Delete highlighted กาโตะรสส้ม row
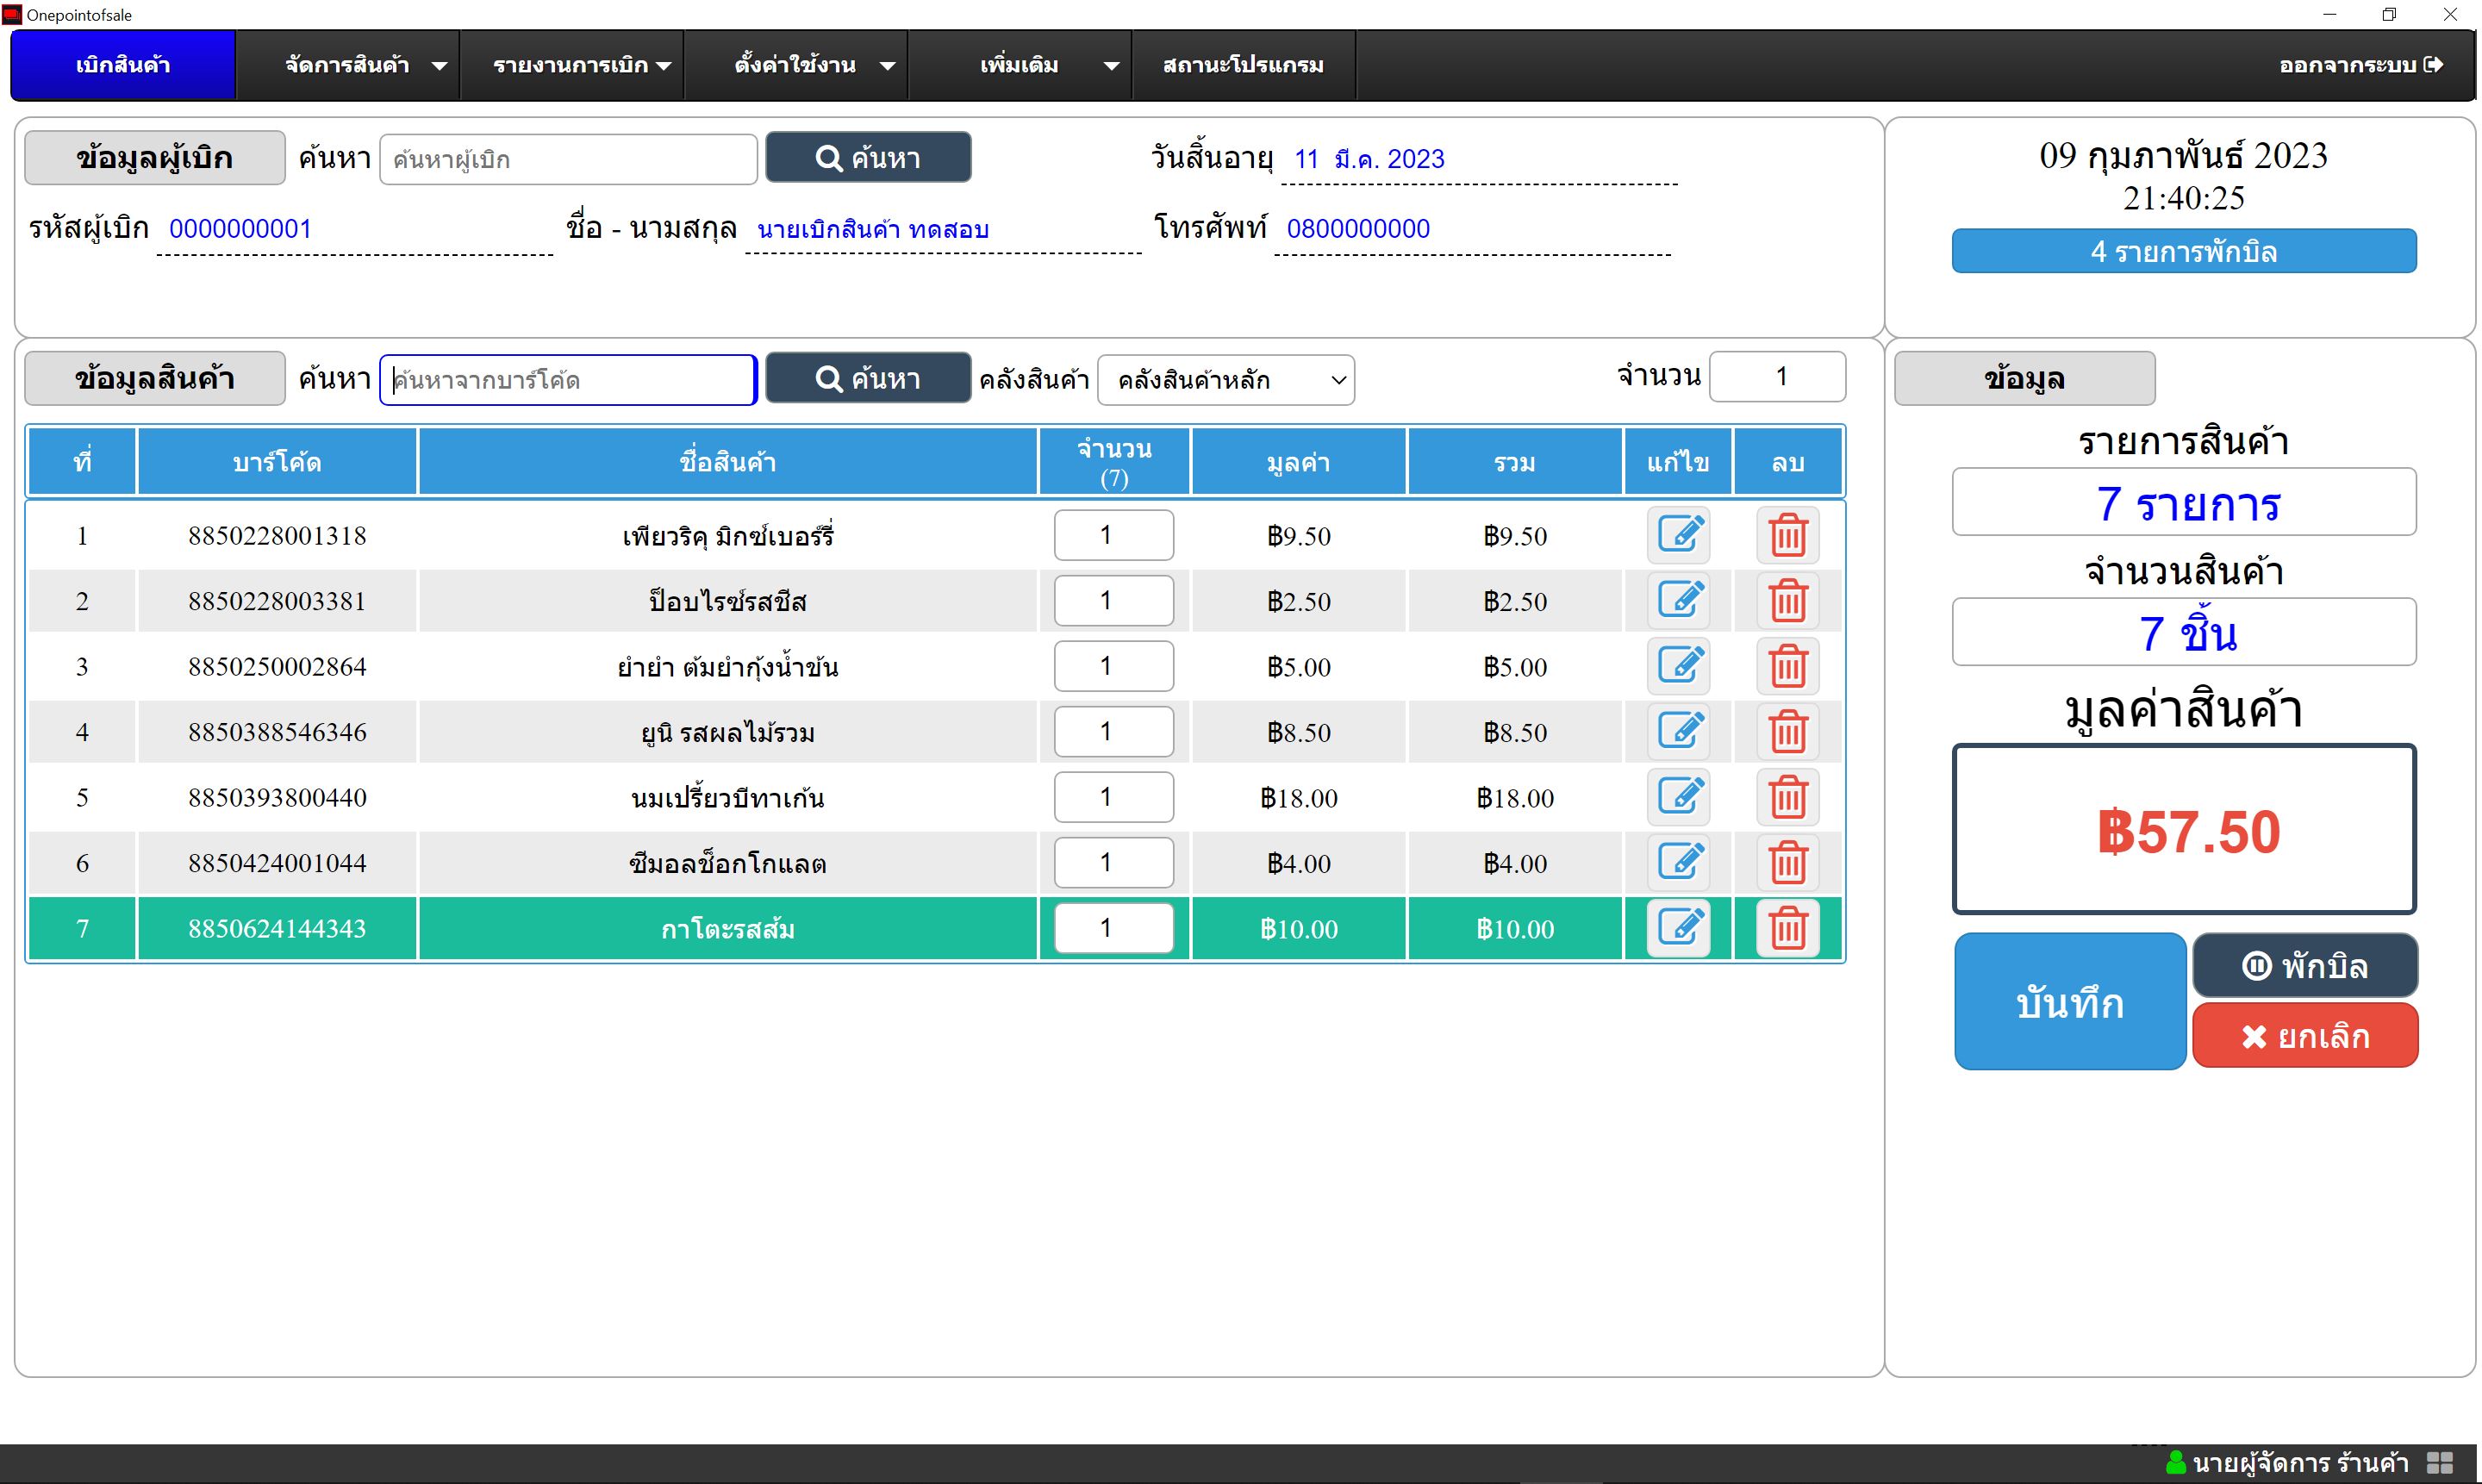This screenshot has height=1484, width=2482. pyautogui.click(x=1787, y=928)
